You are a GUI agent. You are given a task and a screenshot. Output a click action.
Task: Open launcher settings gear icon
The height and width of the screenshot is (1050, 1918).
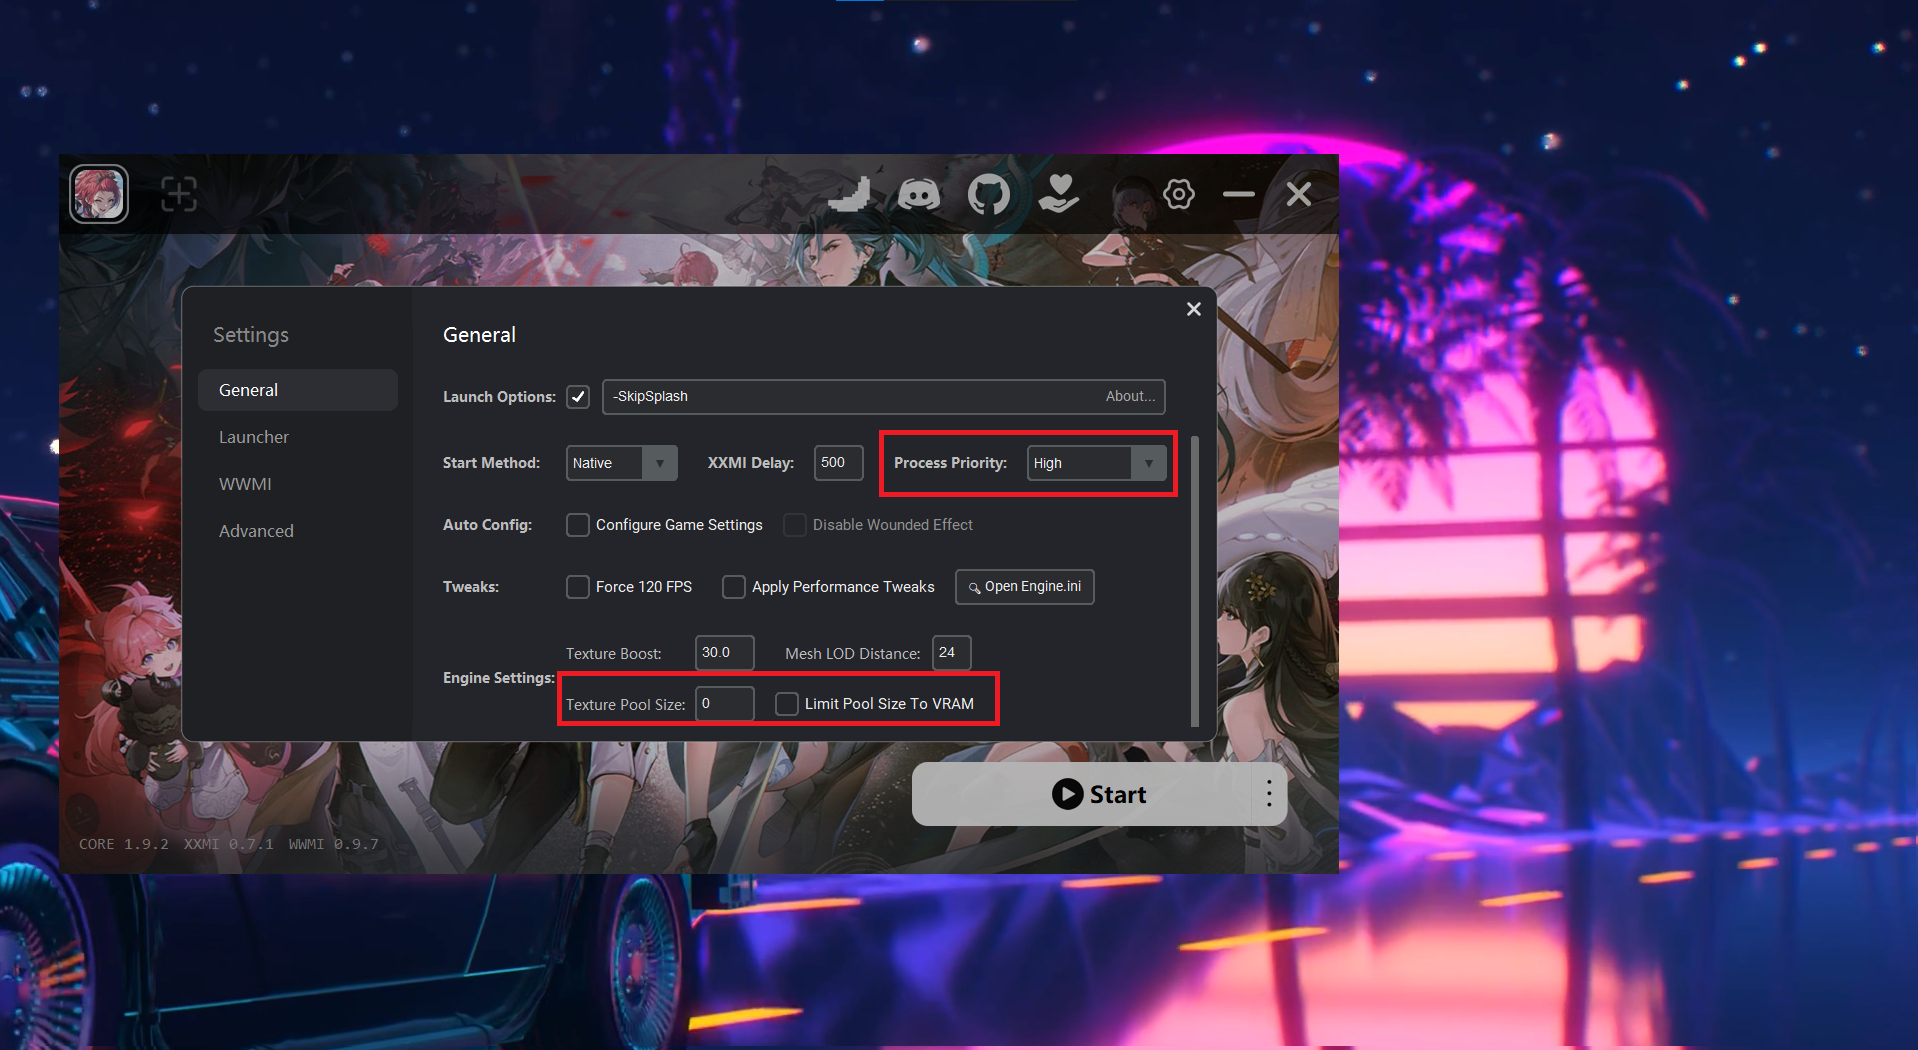(x=1179, y=194)
